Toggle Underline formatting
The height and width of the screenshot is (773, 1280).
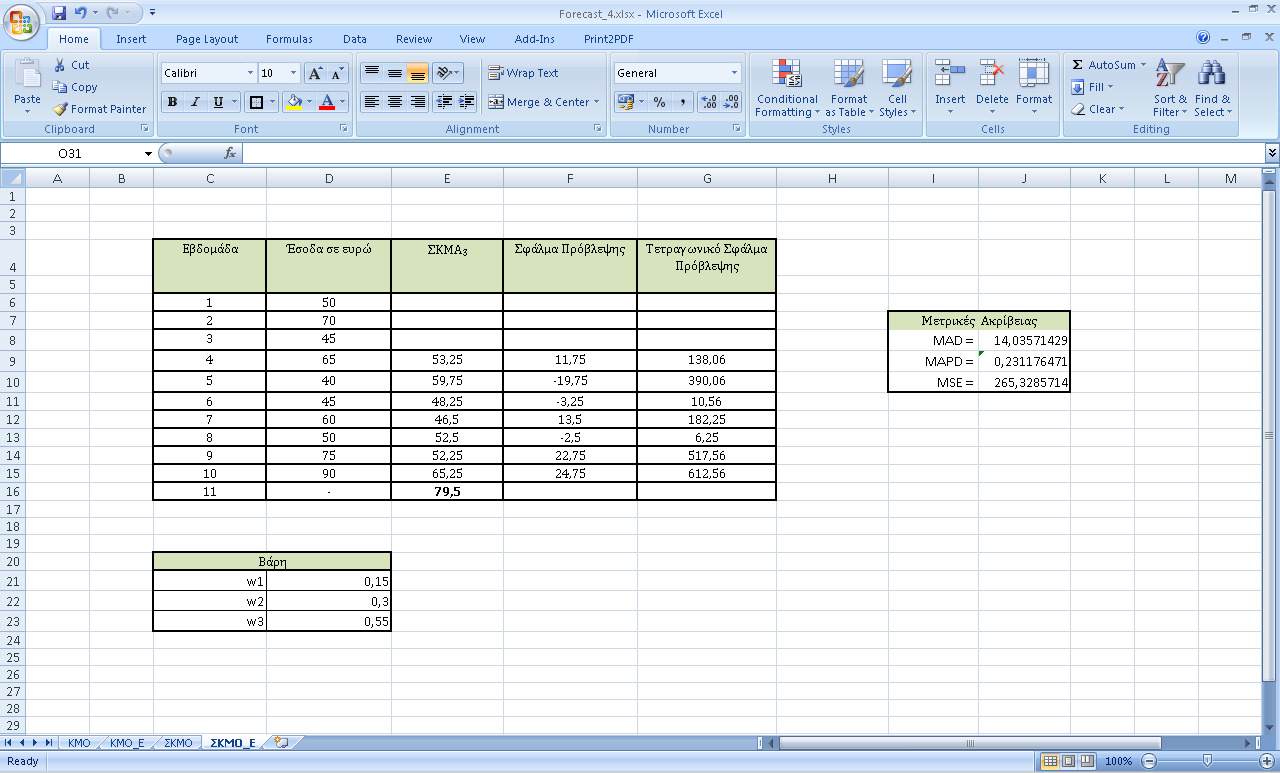tap(218, 102)
